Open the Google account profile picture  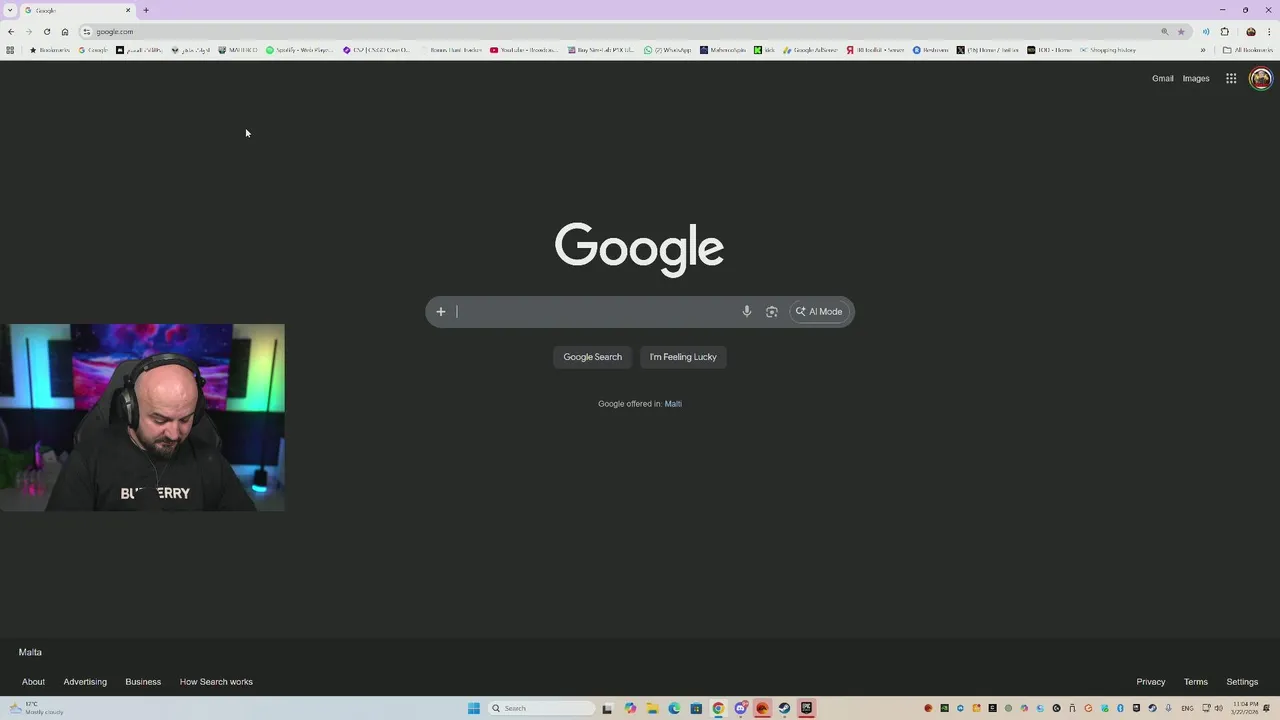coord(1260,78)
